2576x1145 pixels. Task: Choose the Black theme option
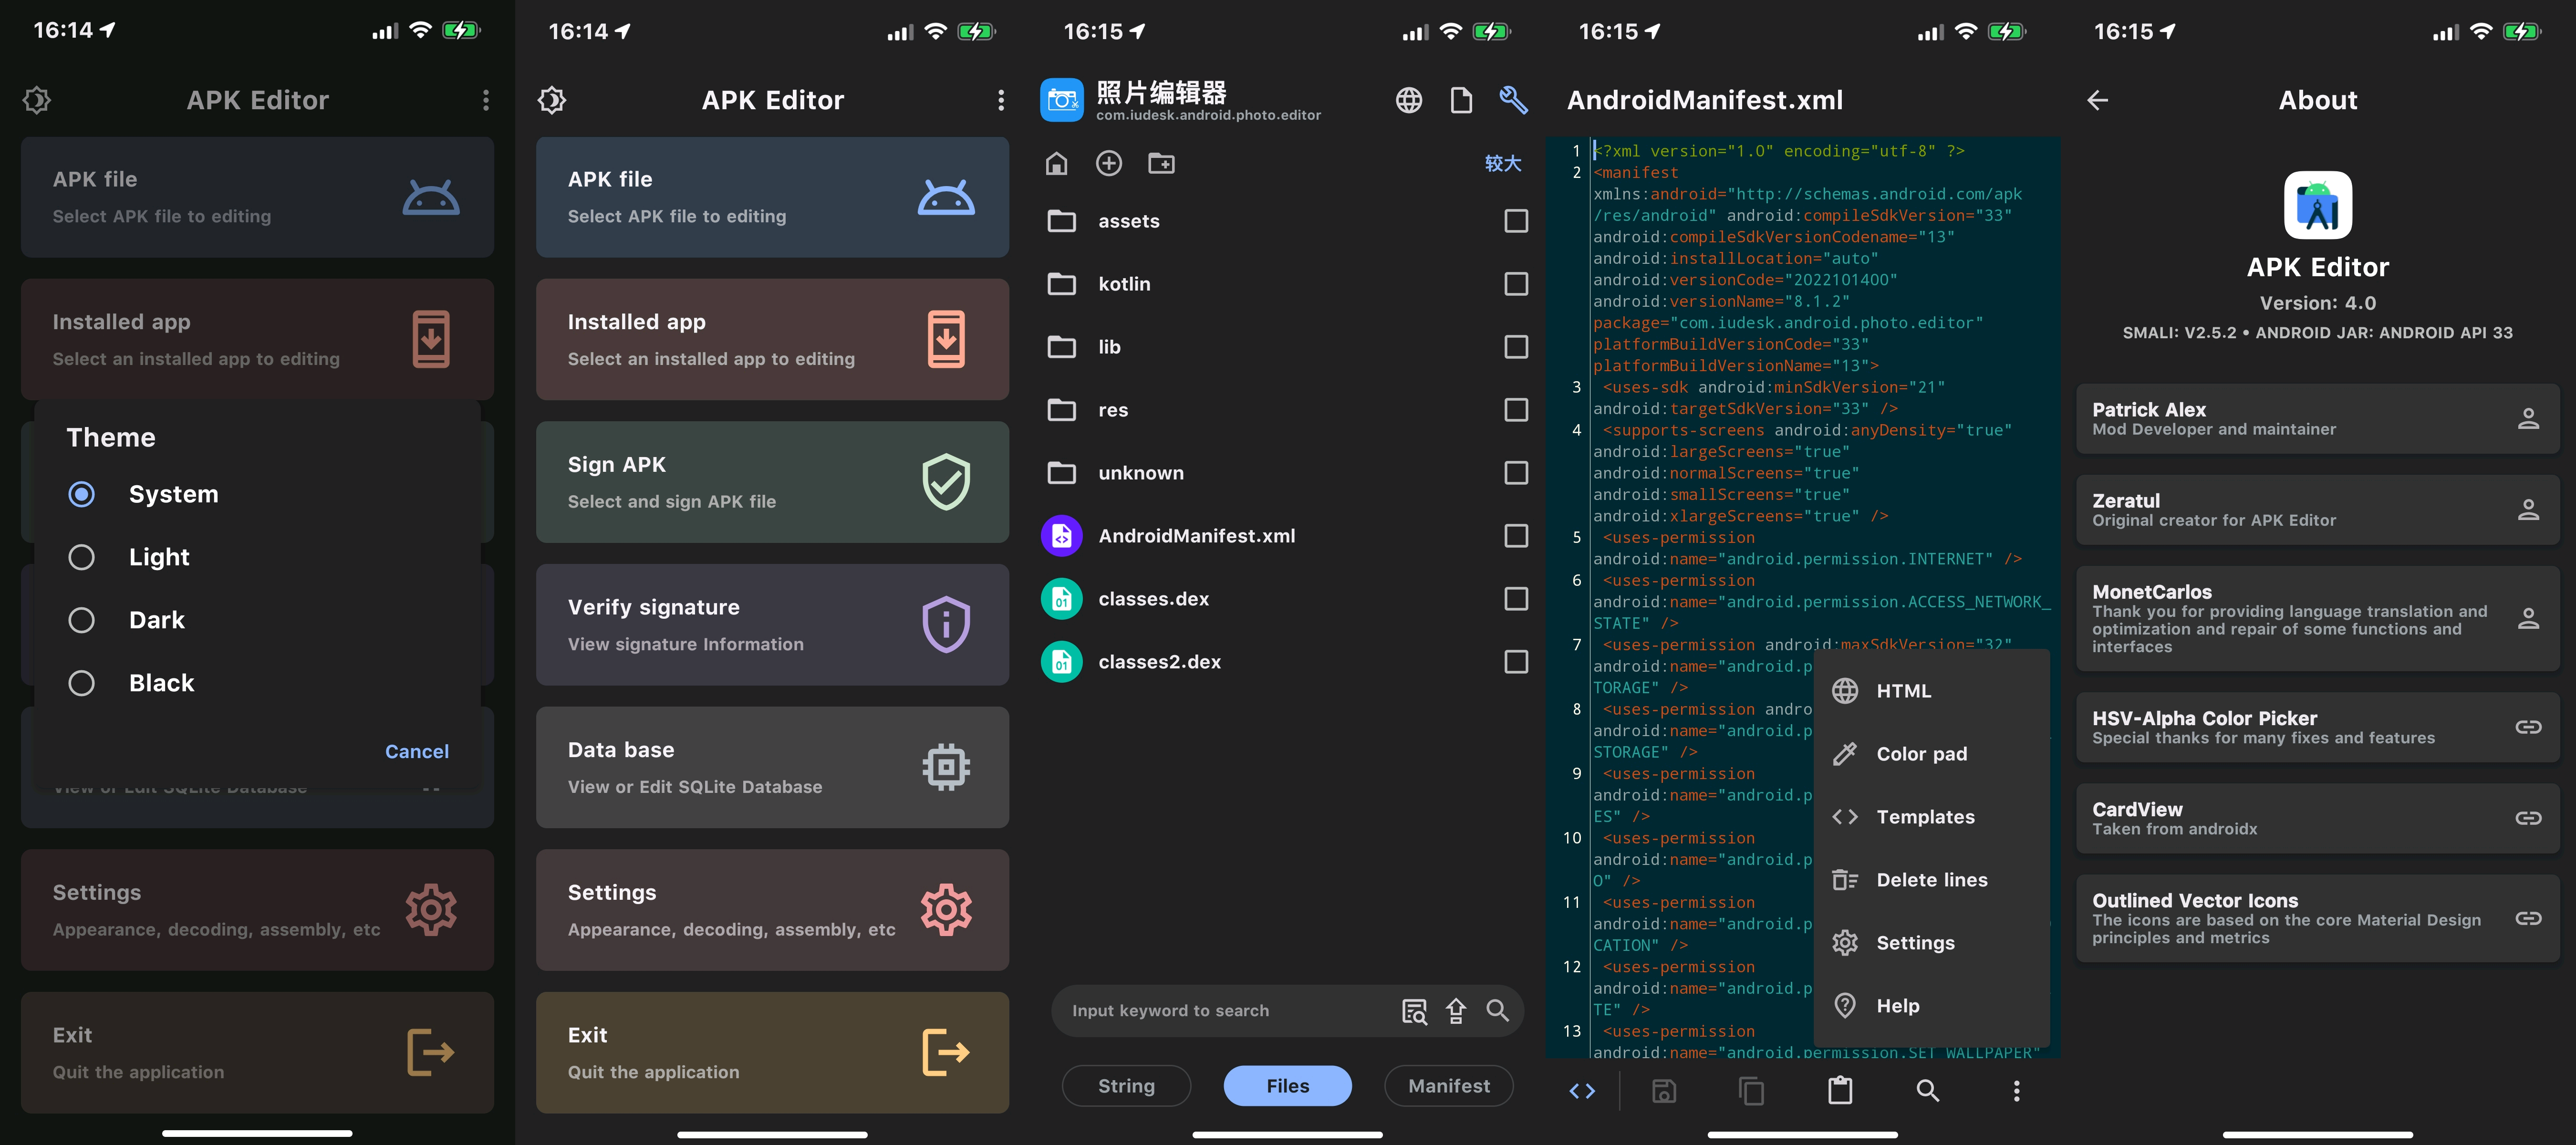click(81, 683)
